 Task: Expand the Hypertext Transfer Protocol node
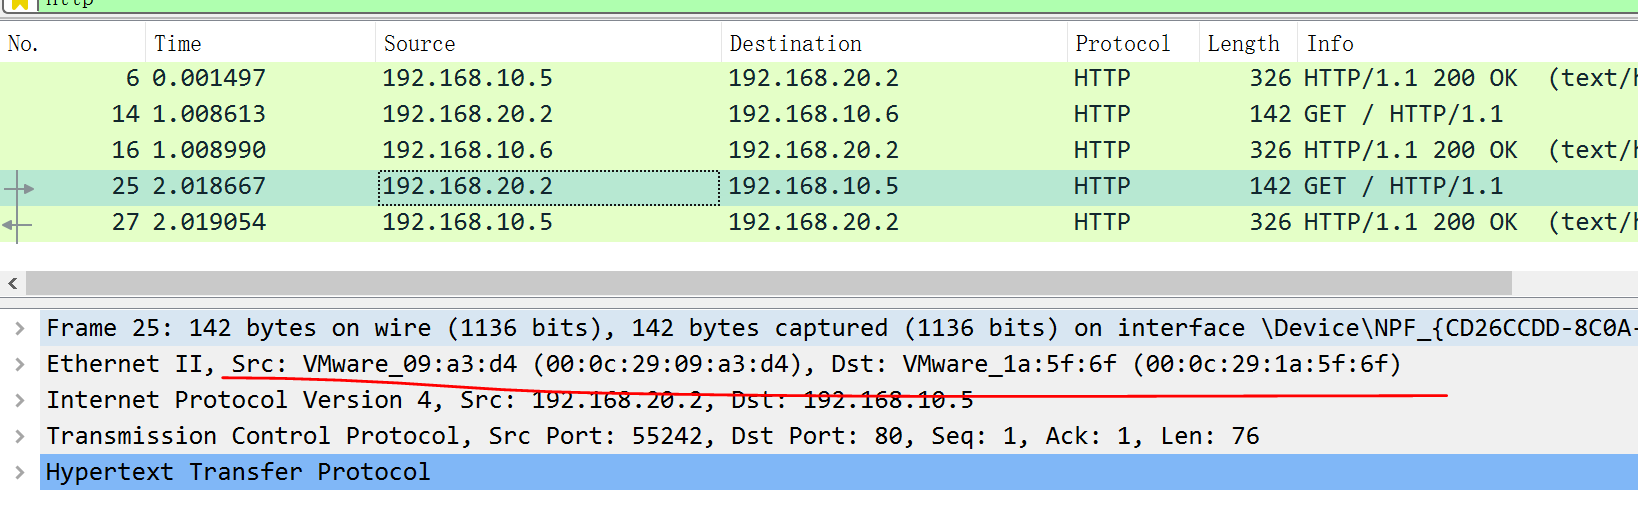pyautogui.click(x=20, y=472)
